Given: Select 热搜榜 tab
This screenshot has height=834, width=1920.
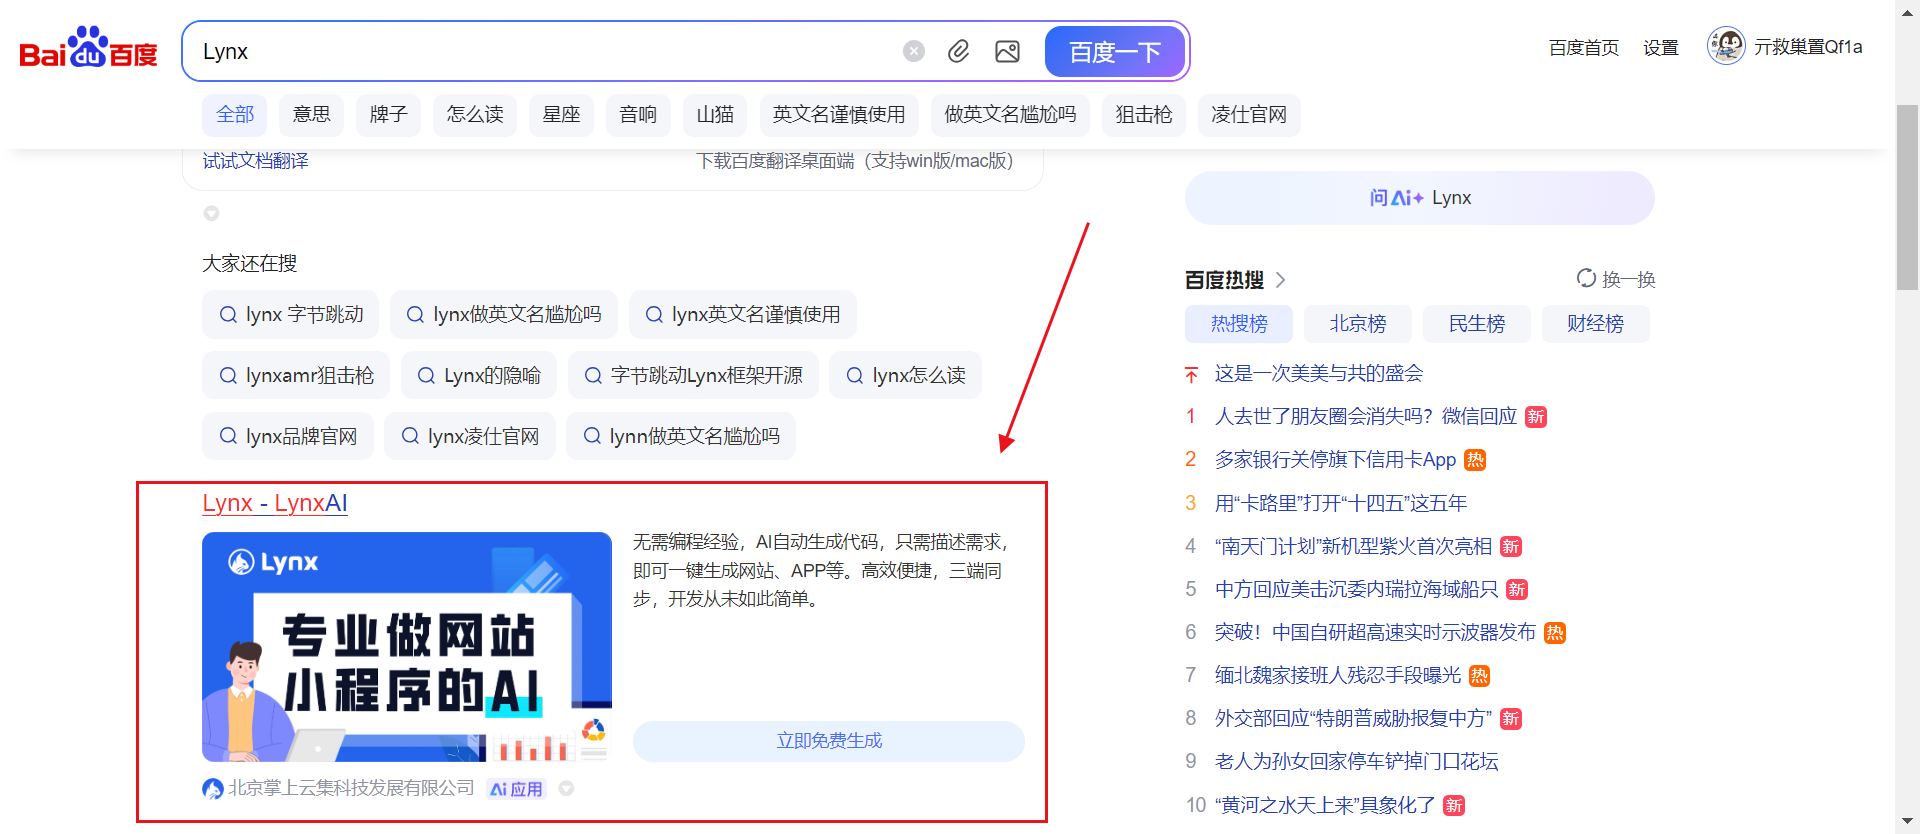Looking at the screenshot, I should click(x=1239, y=324).
